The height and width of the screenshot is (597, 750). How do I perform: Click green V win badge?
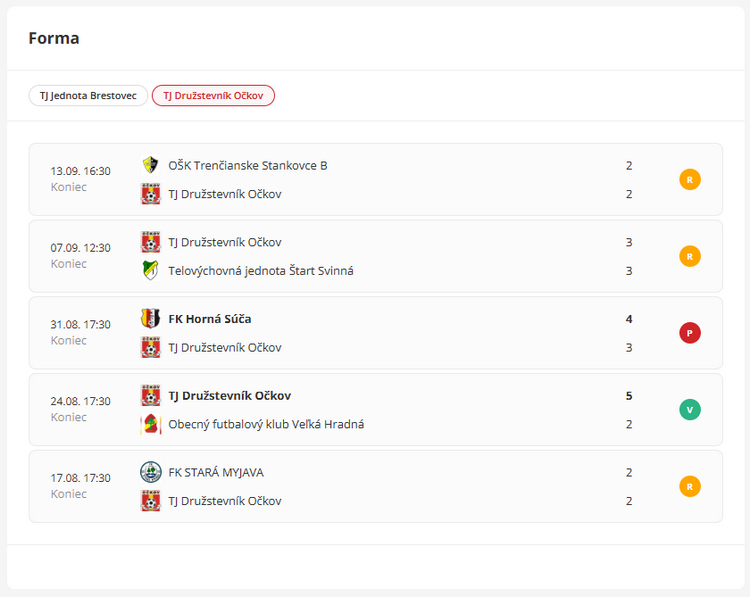pos(690,410)
